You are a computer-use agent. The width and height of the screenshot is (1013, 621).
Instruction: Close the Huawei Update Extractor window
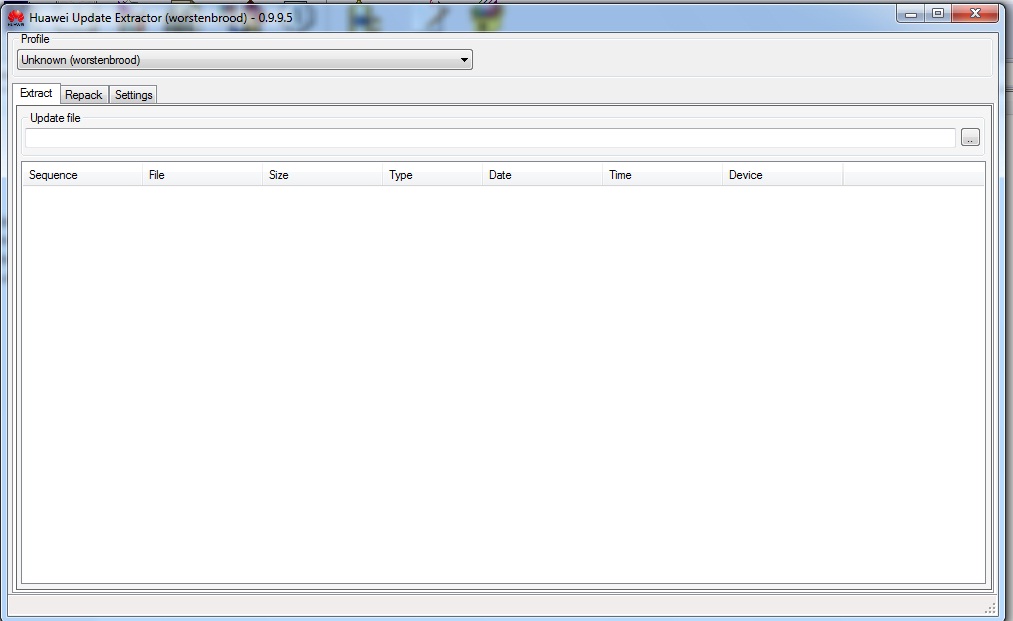tap(975, 14)
